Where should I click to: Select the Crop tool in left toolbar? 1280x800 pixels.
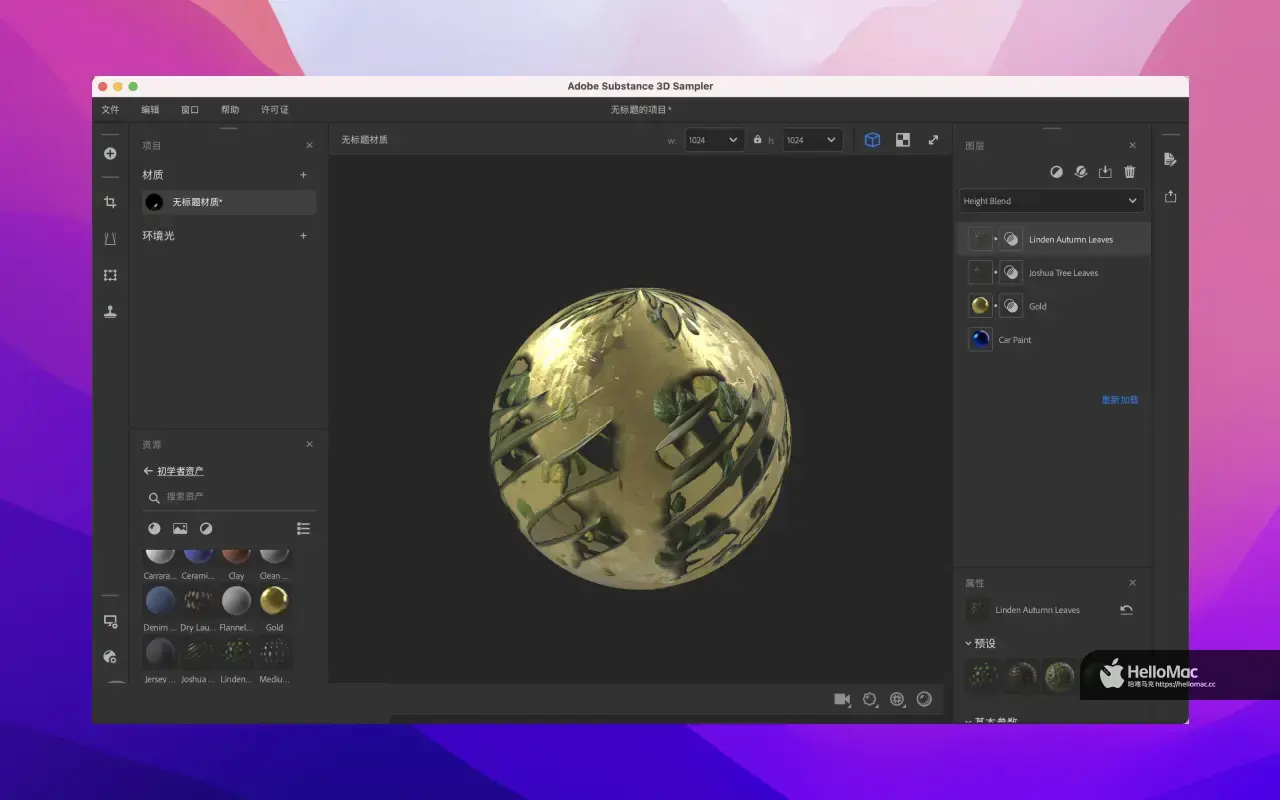pos(110,202)
